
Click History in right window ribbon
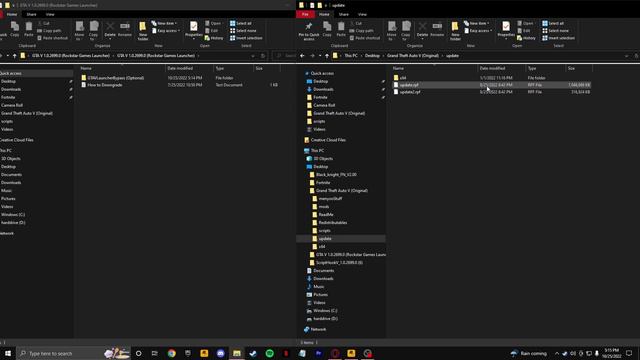click(527, 38)
